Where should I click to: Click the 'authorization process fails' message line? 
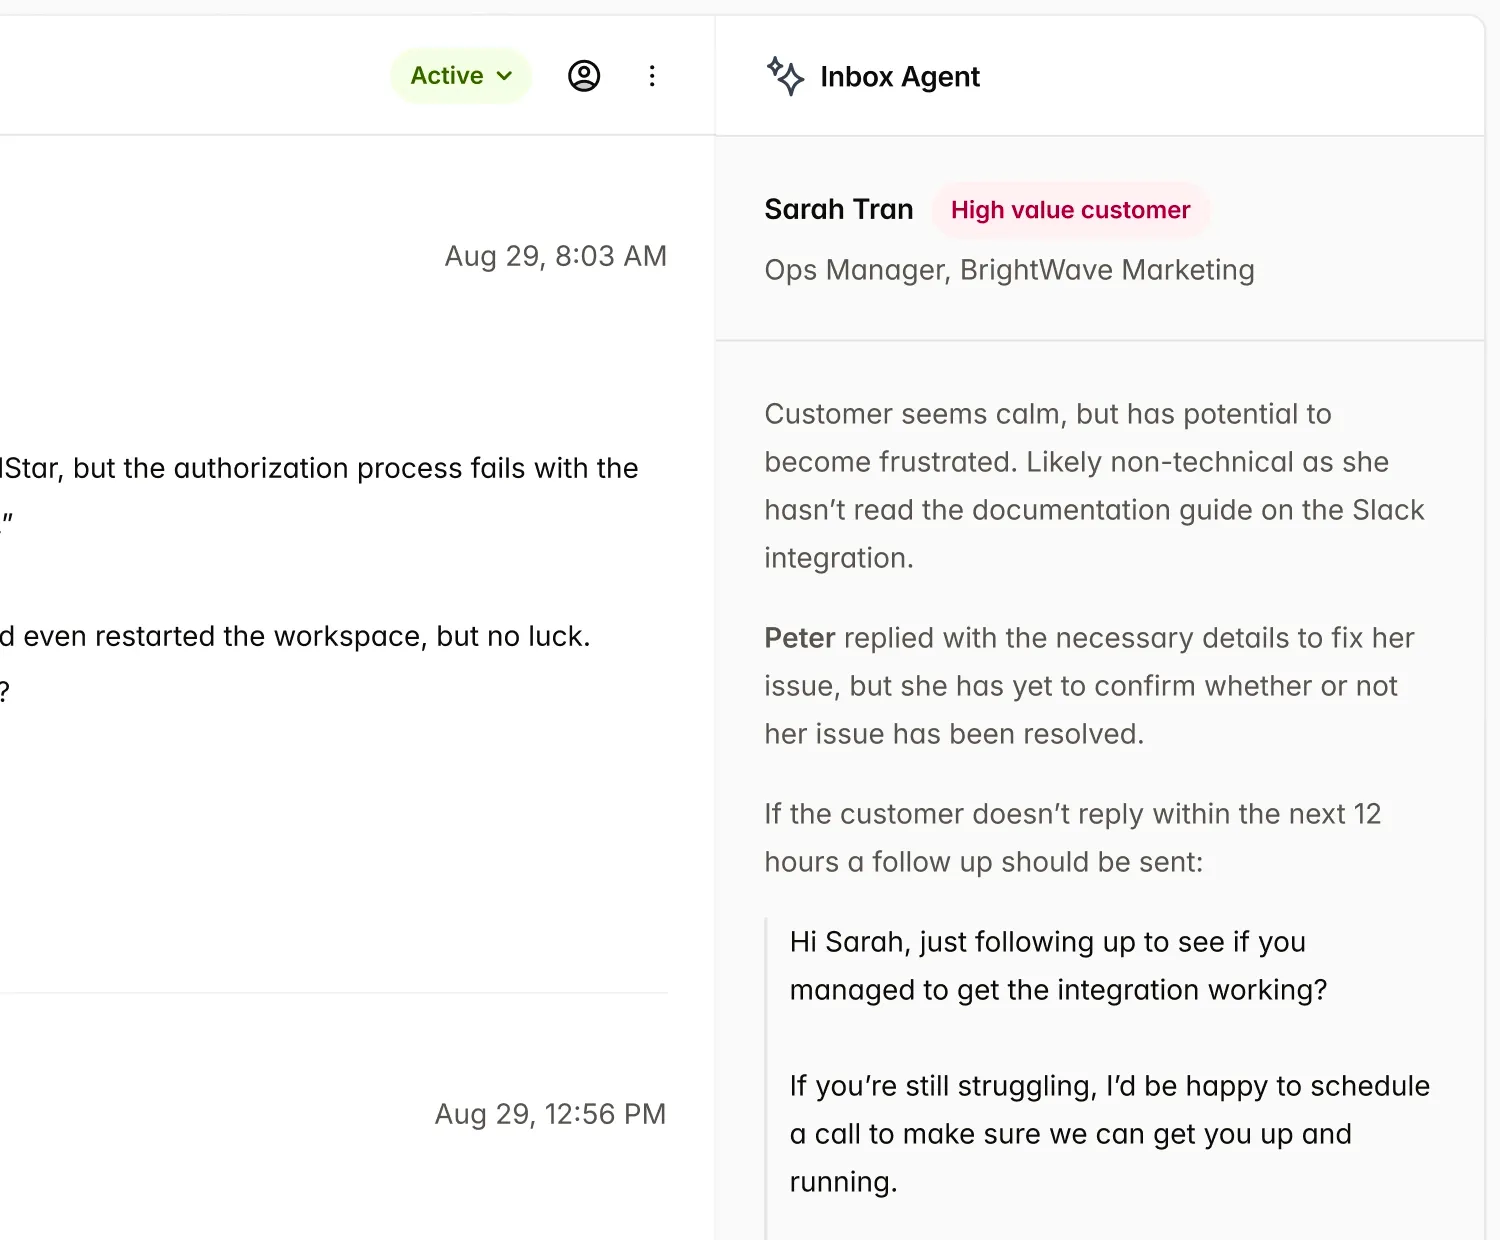pyautogui.click(x=320, y=468)
